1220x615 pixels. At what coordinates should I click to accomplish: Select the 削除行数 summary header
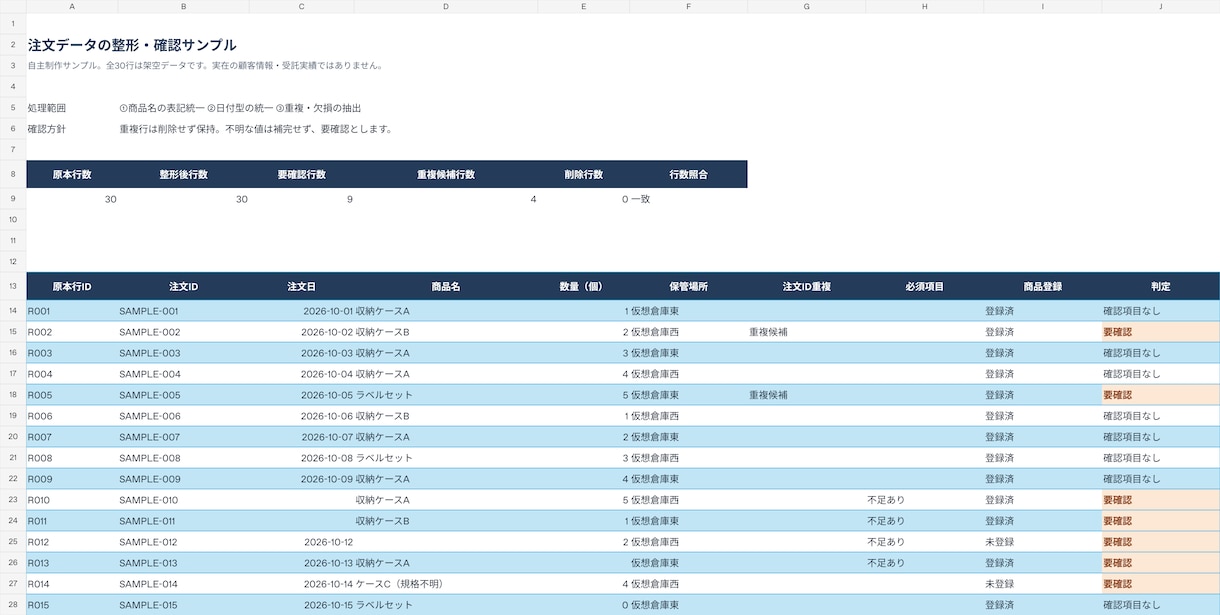(584, 174)
